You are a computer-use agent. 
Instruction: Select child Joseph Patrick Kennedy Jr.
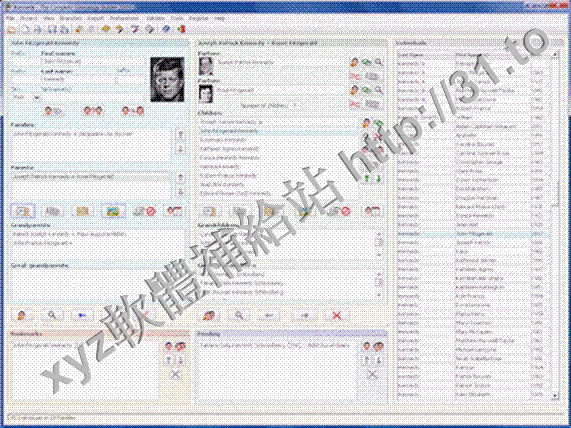tap(279, 122)
